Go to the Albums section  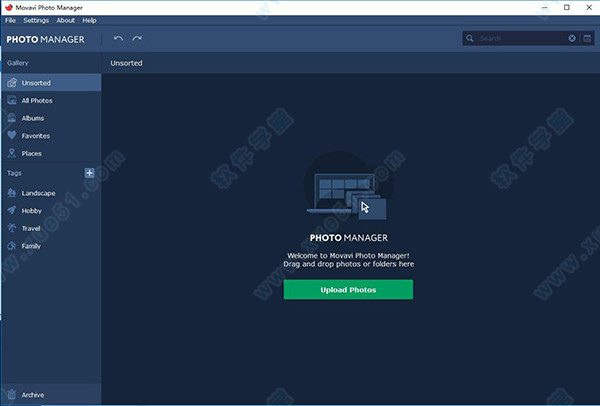coord(33,118)
